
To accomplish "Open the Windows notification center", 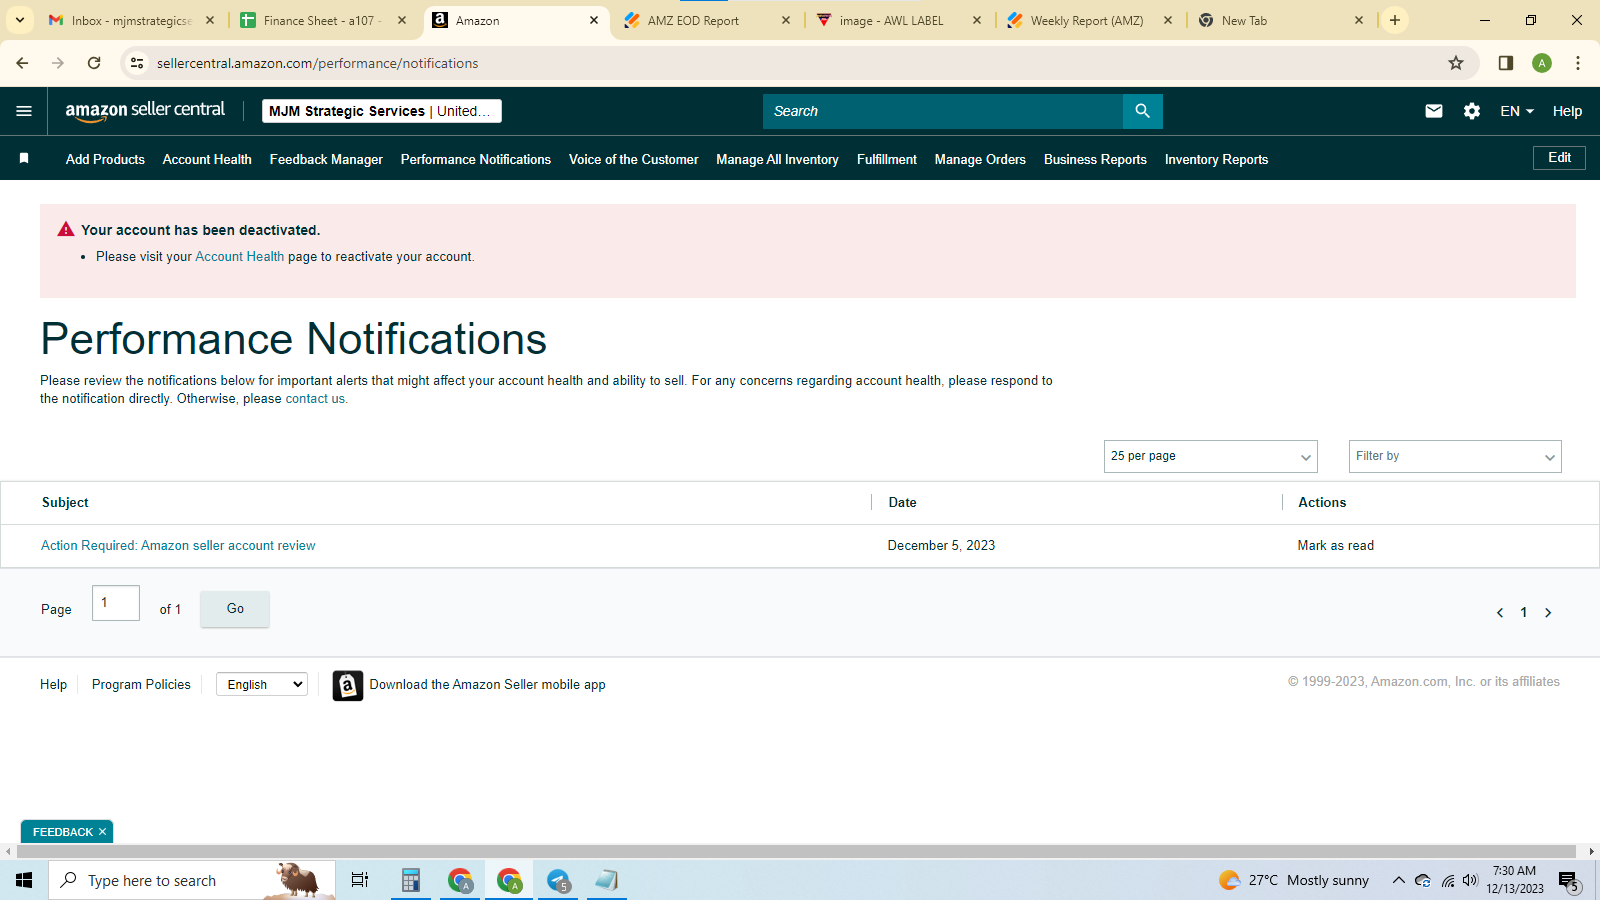I will (1569, 881).
